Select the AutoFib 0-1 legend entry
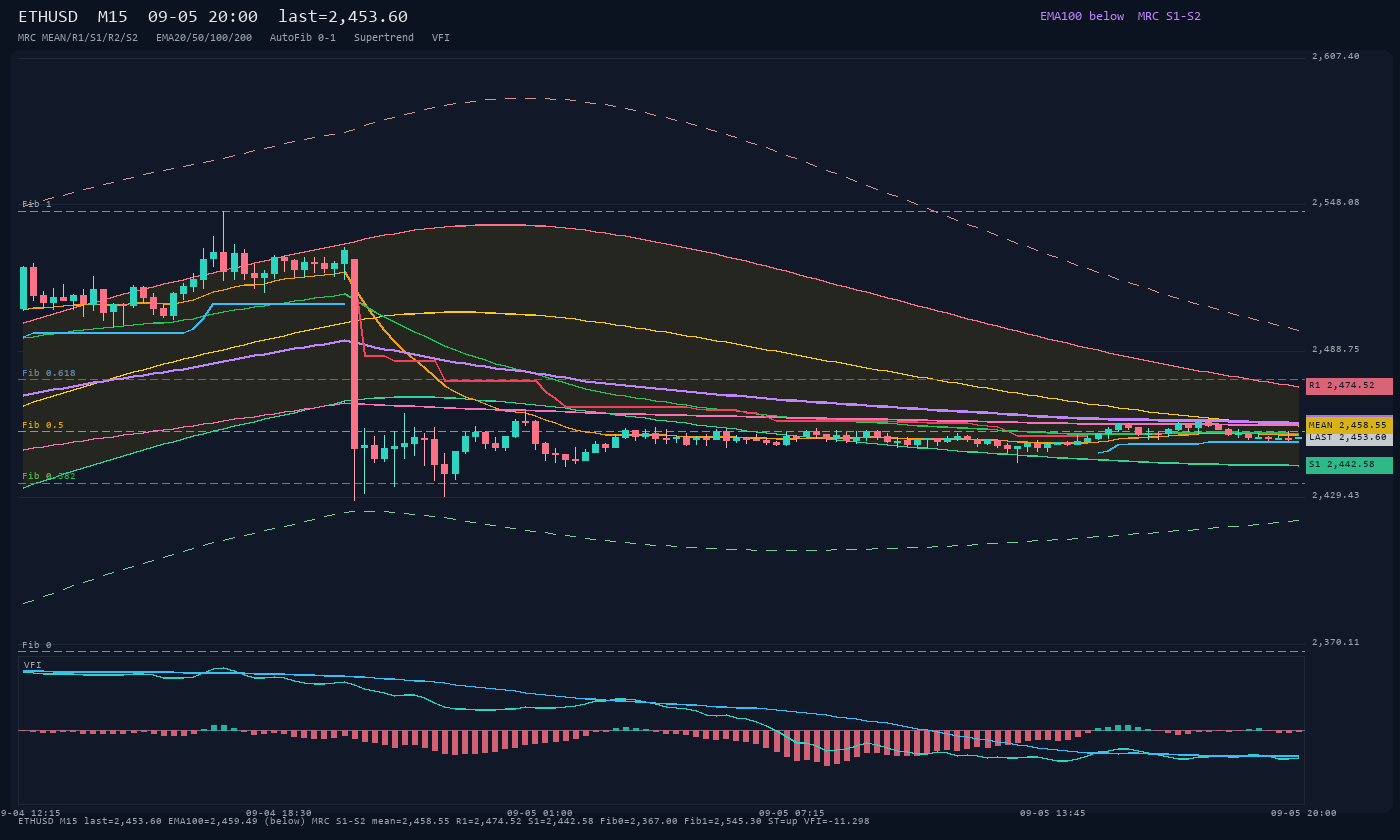The image size is (1400, 840). click(x=303, y=37)
